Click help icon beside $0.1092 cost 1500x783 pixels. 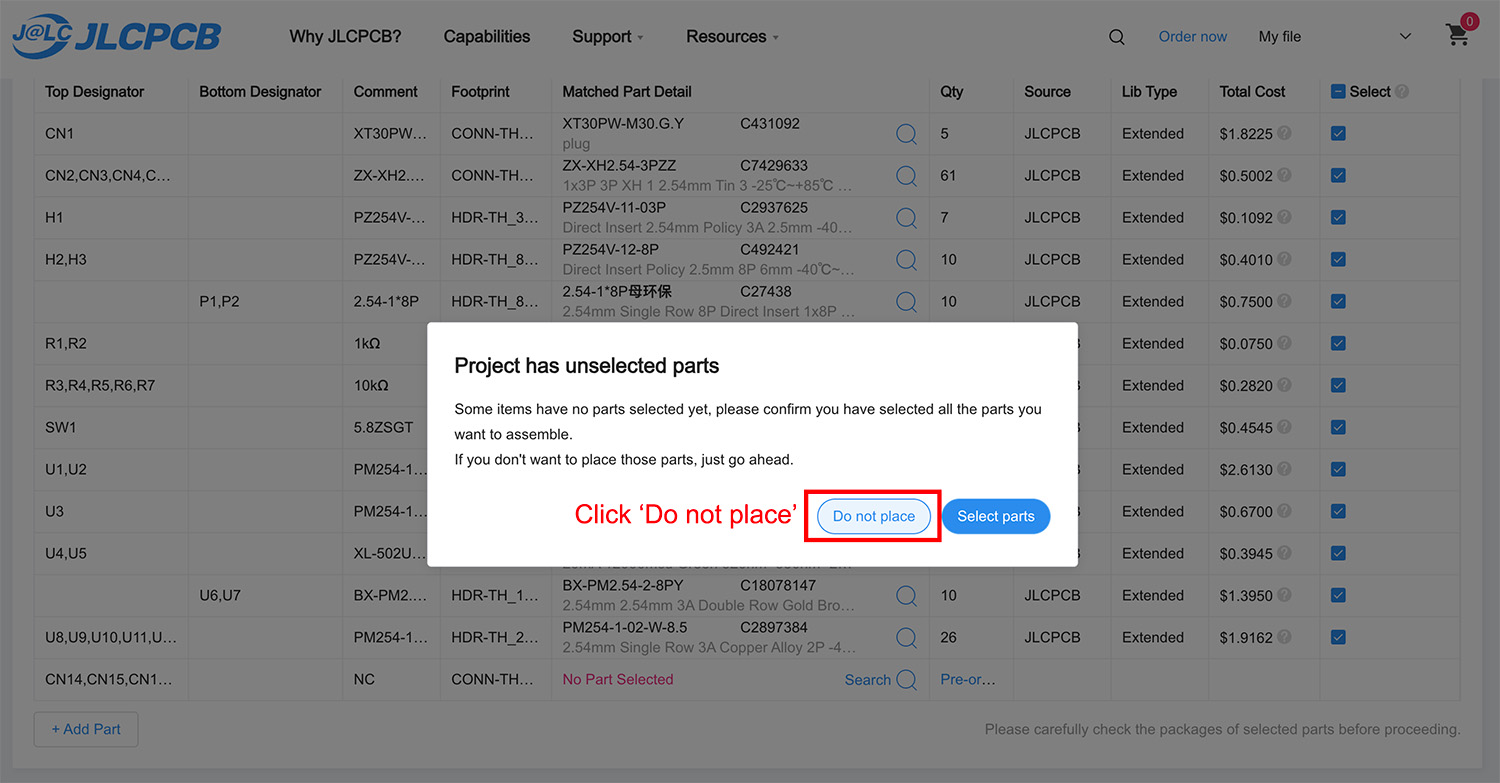[1284, 217]
